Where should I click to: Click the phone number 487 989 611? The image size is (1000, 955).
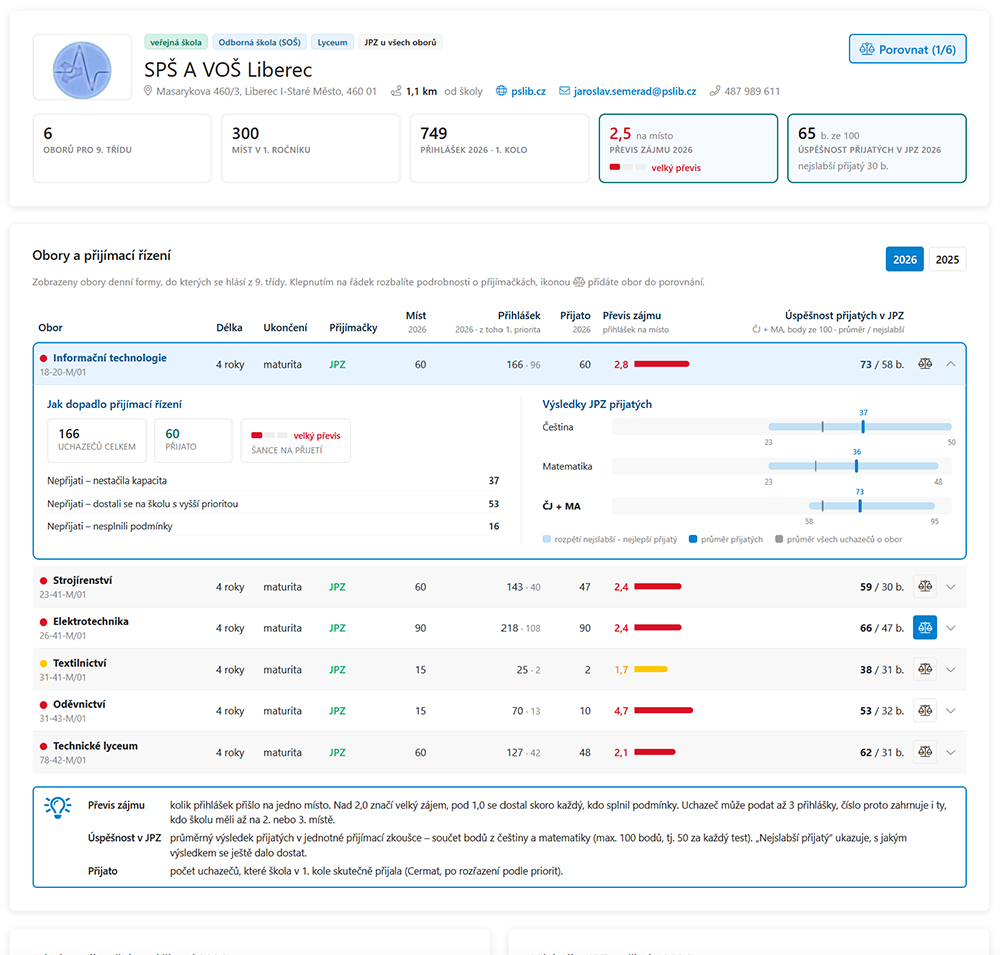752,91
